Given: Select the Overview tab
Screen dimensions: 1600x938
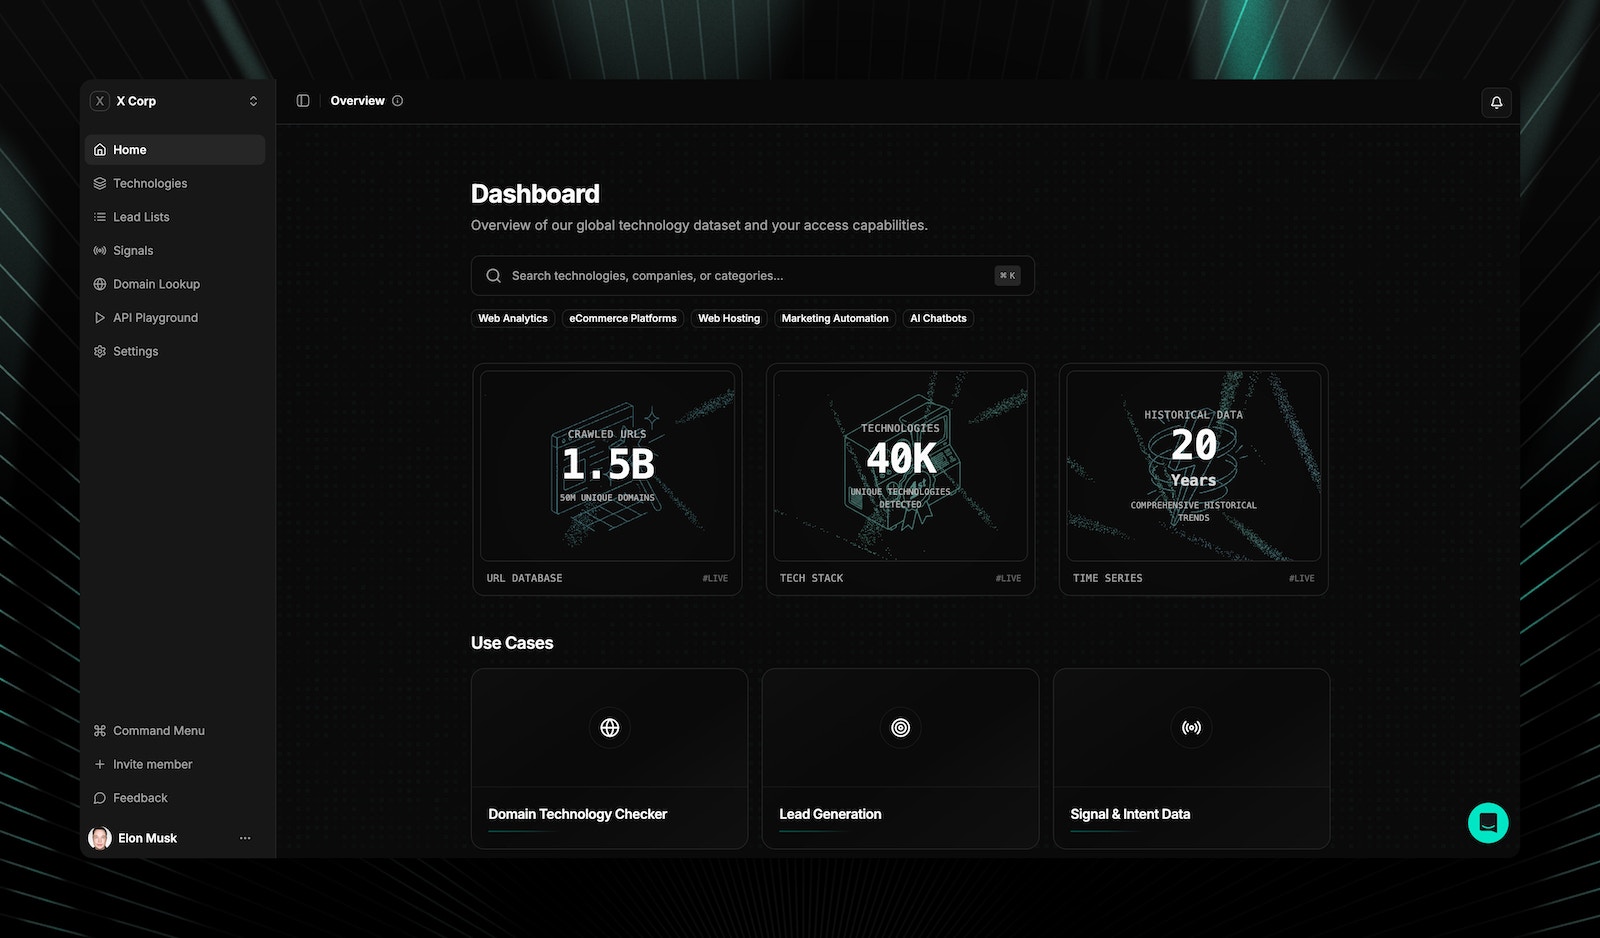Looking at the screenshot, I should click(x=357, y=100).
